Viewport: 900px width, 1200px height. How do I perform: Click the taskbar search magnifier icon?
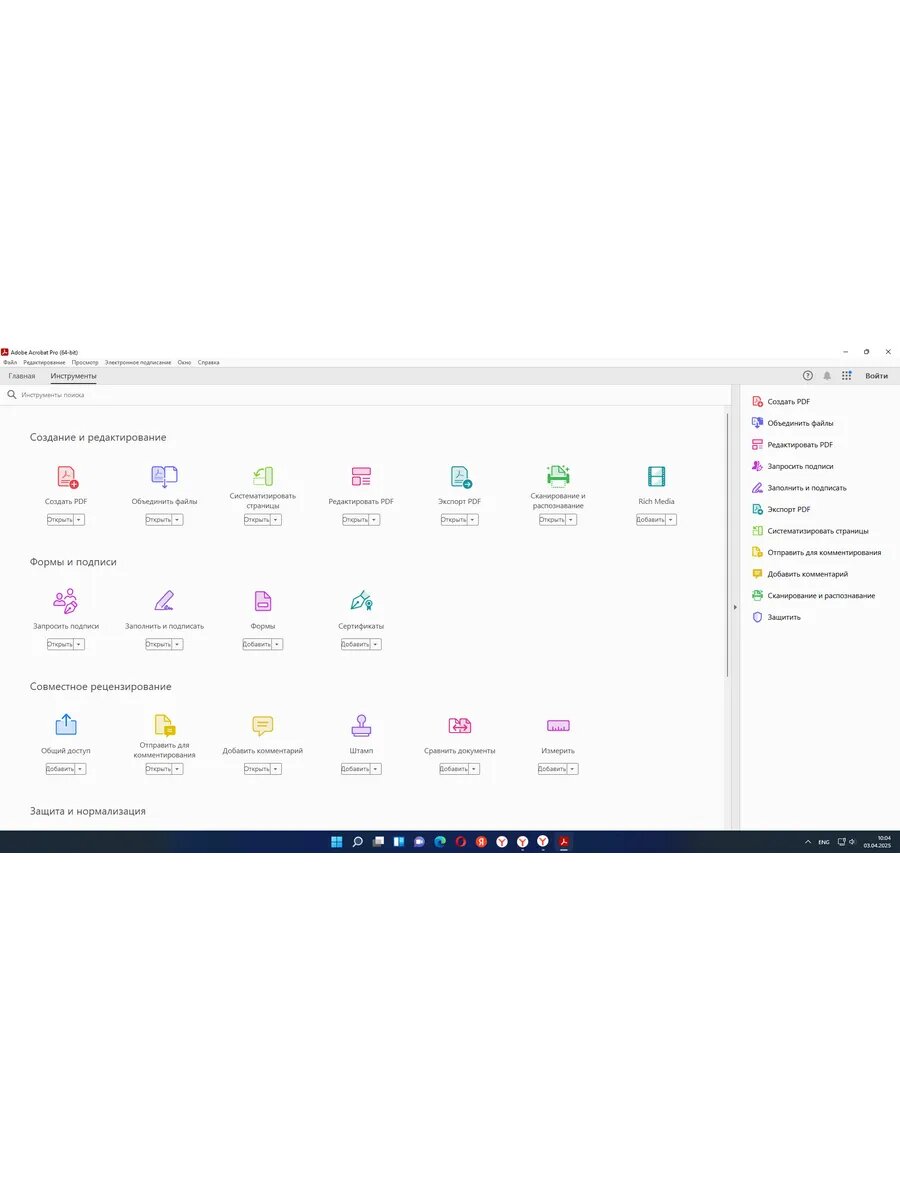coord(357,842)
